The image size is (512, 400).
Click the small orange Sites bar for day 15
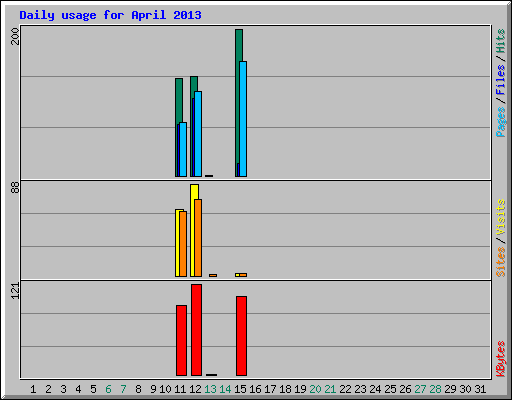point(243,275)
